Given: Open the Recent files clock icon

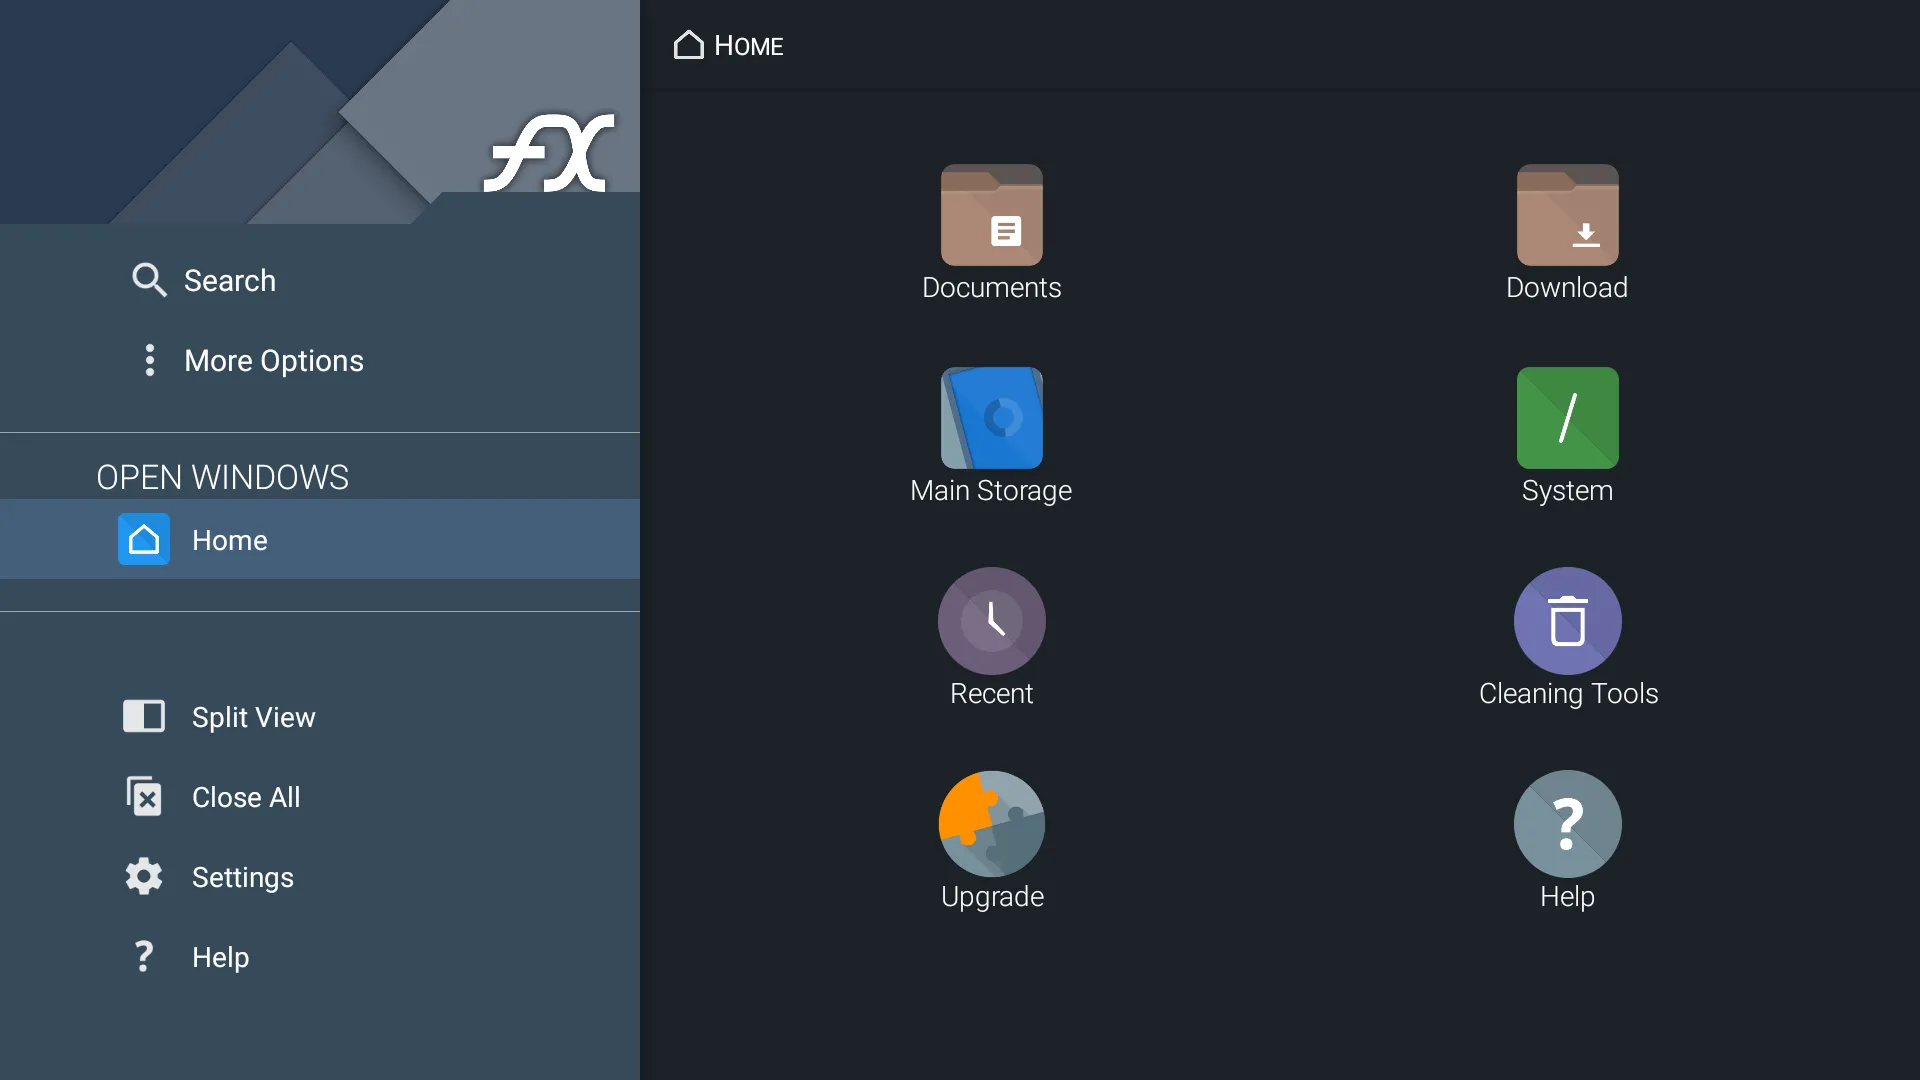Looking at the screenshot, I should [x=991, y=621].
